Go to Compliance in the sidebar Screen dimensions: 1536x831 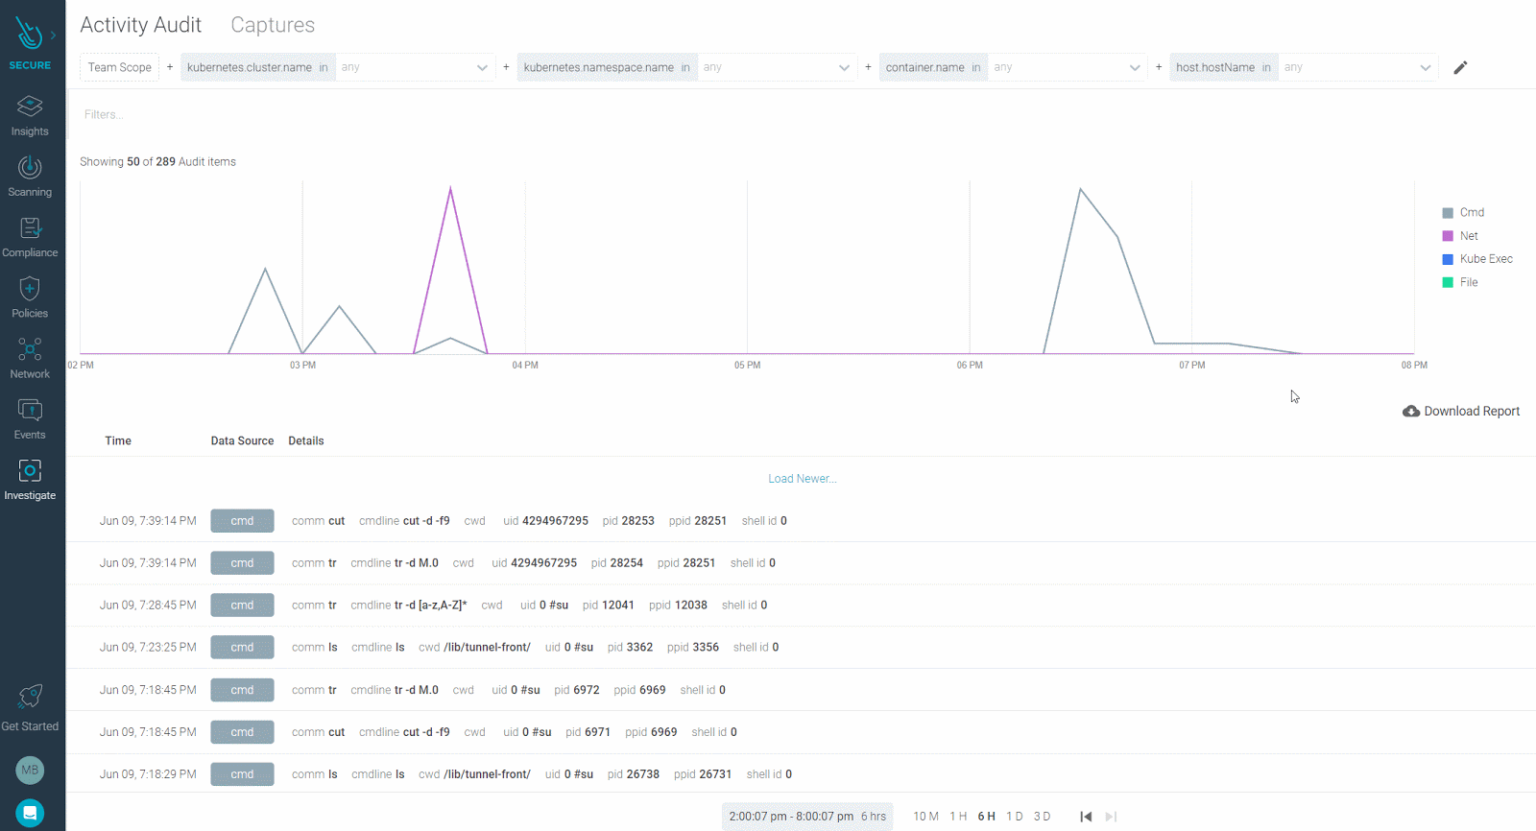pos(30,229)
